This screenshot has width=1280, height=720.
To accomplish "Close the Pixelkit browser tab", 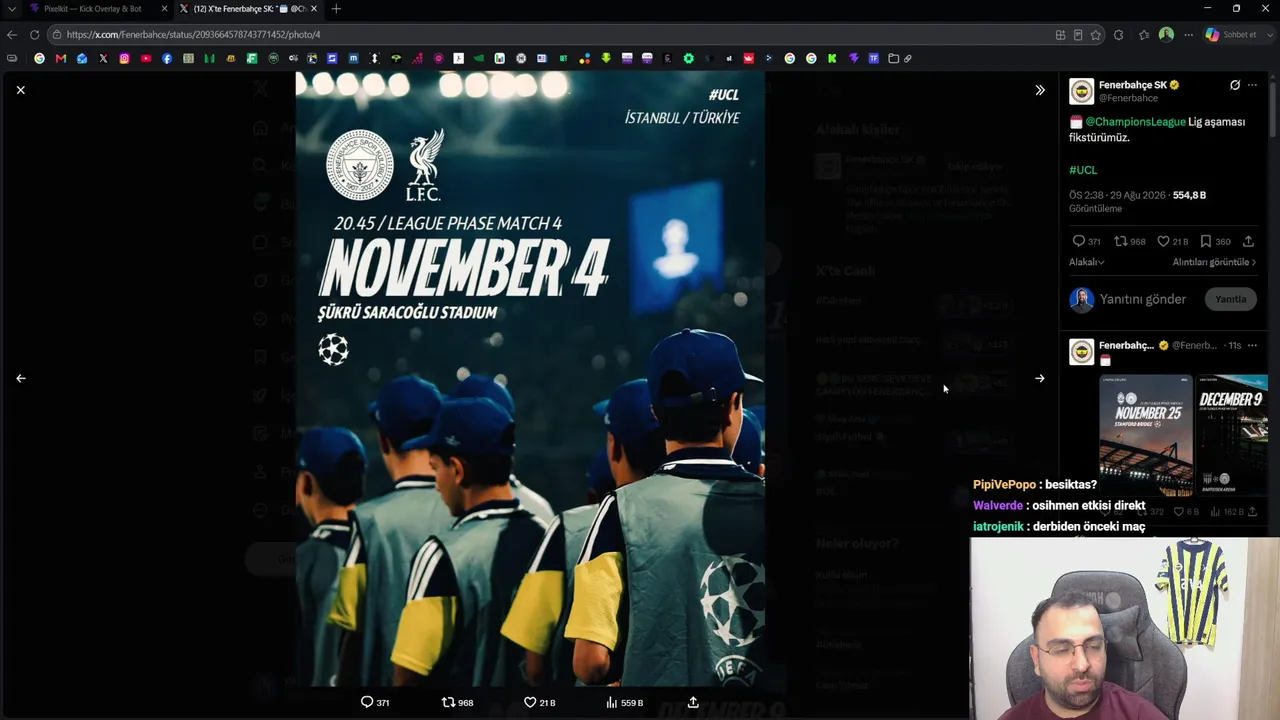I will (x=164, y=9).
